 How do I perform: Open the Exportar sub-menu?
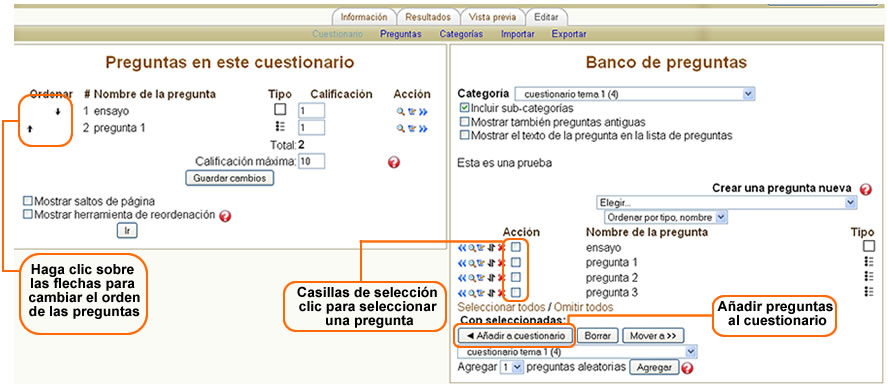[569, 34]
